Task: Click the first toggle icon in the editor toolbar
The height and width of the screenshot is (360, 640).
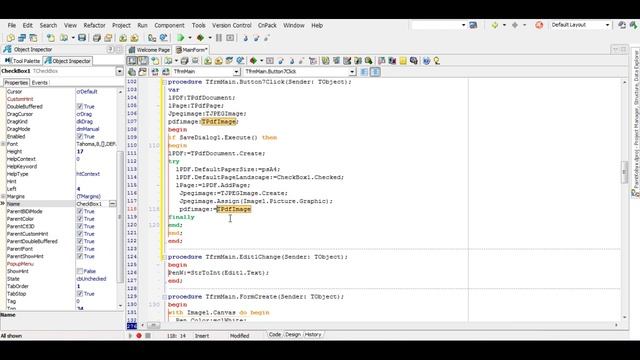Action: (132, 61)
